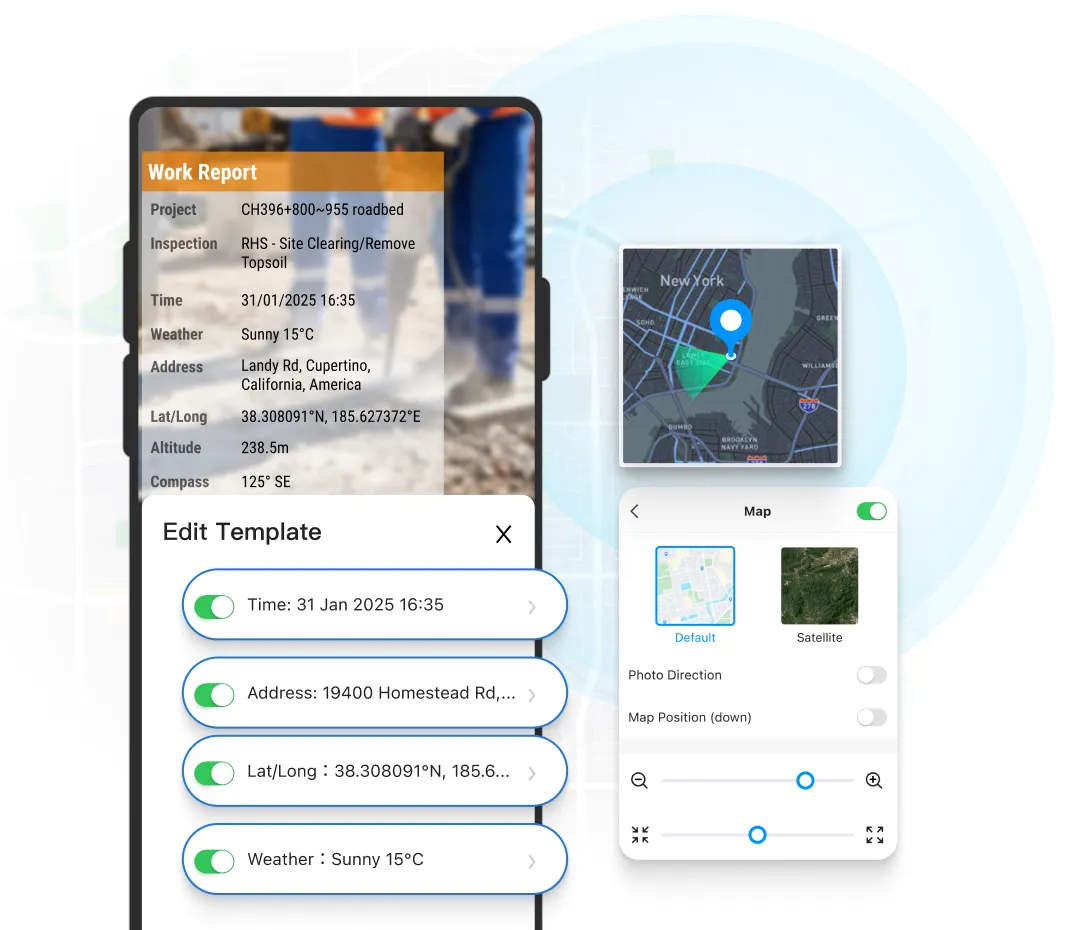Switch to the Satellite map style
1091x930 pixels.
819,586
